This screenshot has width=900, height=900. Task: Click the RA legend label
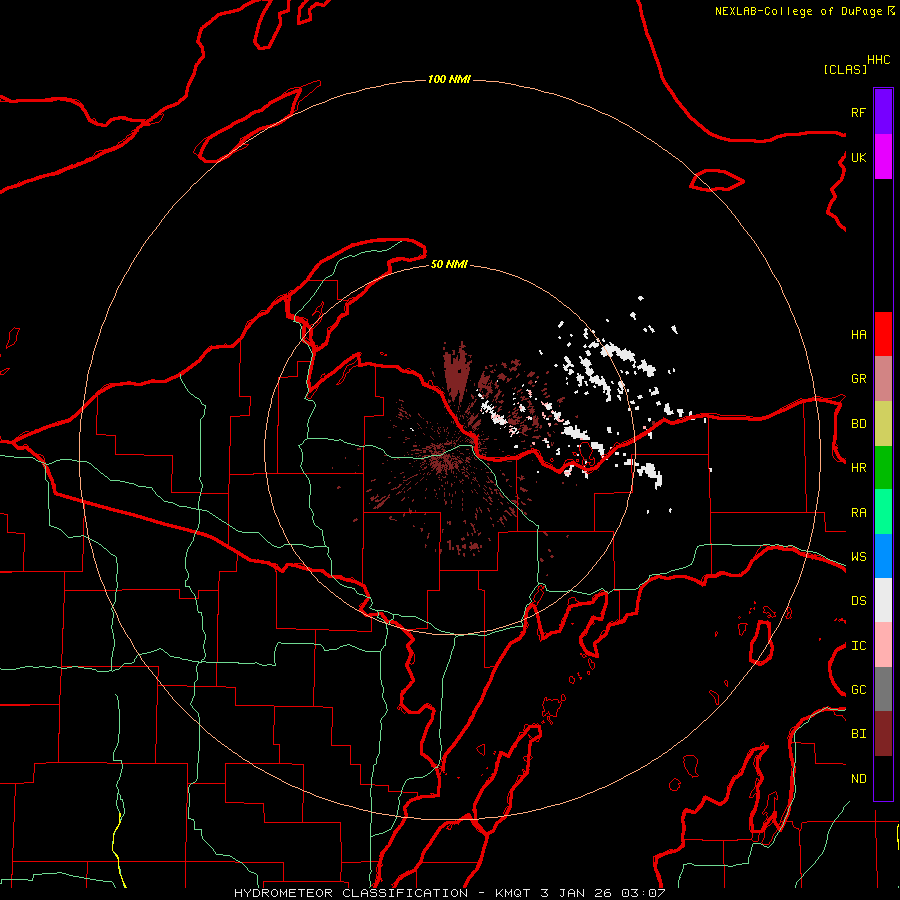coord(858,513)
